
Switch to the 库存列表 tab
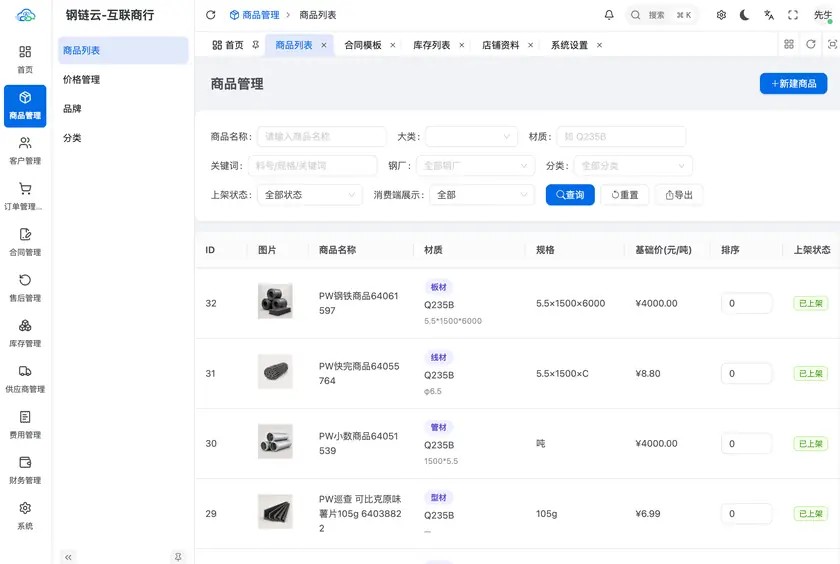pos(431,45)
